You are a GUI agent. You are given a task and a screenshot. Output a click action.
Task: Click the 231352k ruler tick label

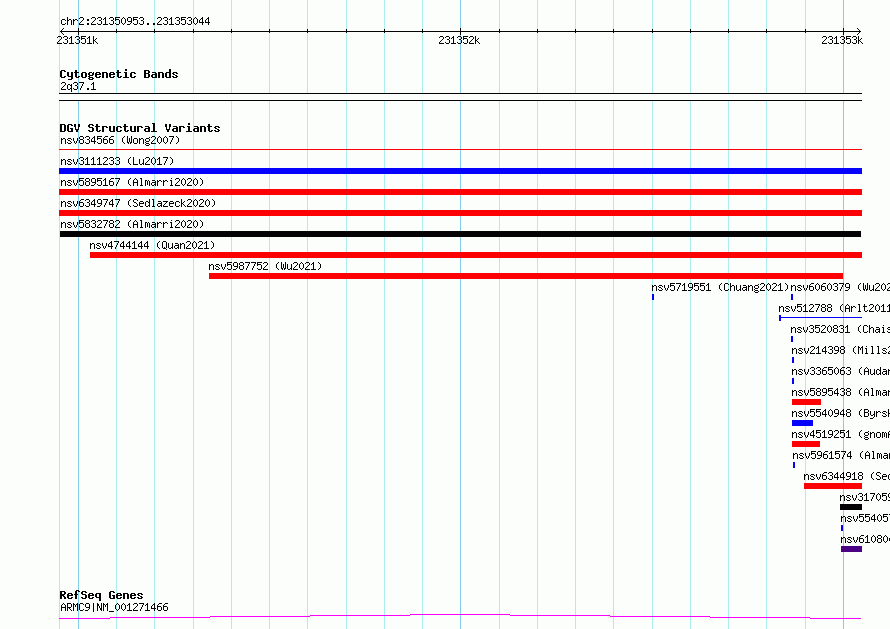[459, 40]
